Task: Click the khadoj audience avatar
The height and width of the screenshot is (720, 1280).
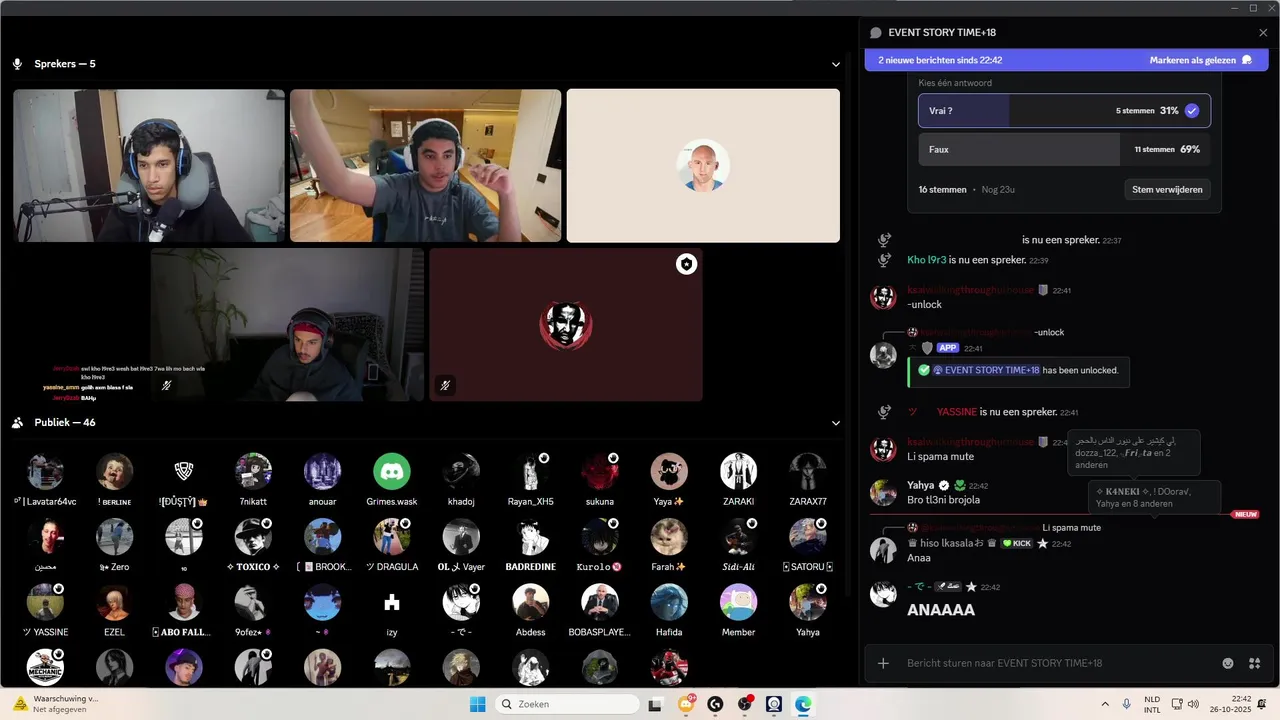Action: click(461, 471)
